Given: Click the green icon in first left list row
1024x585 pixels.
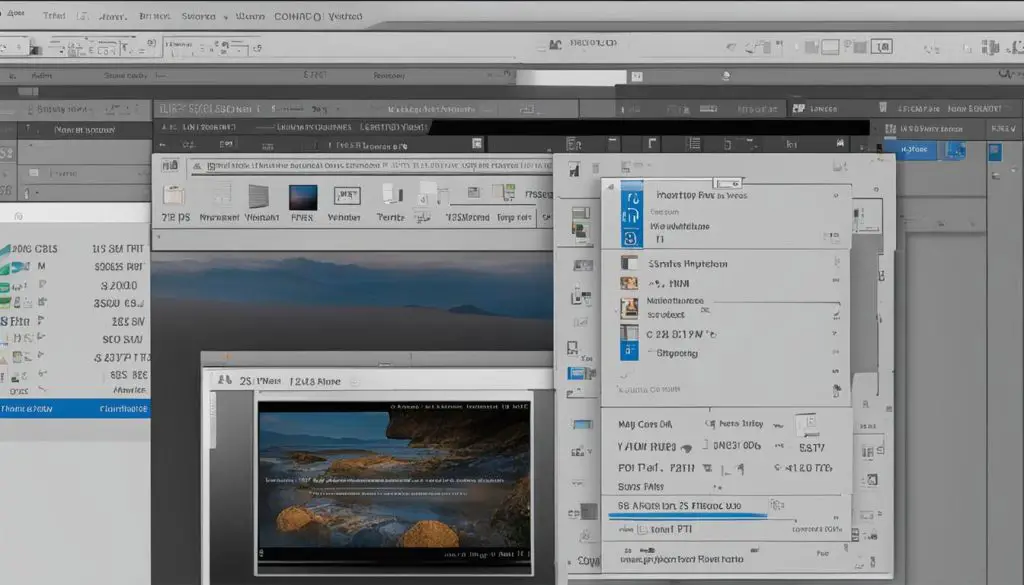Looking at the screenshot, I should (x=6, y=249).
